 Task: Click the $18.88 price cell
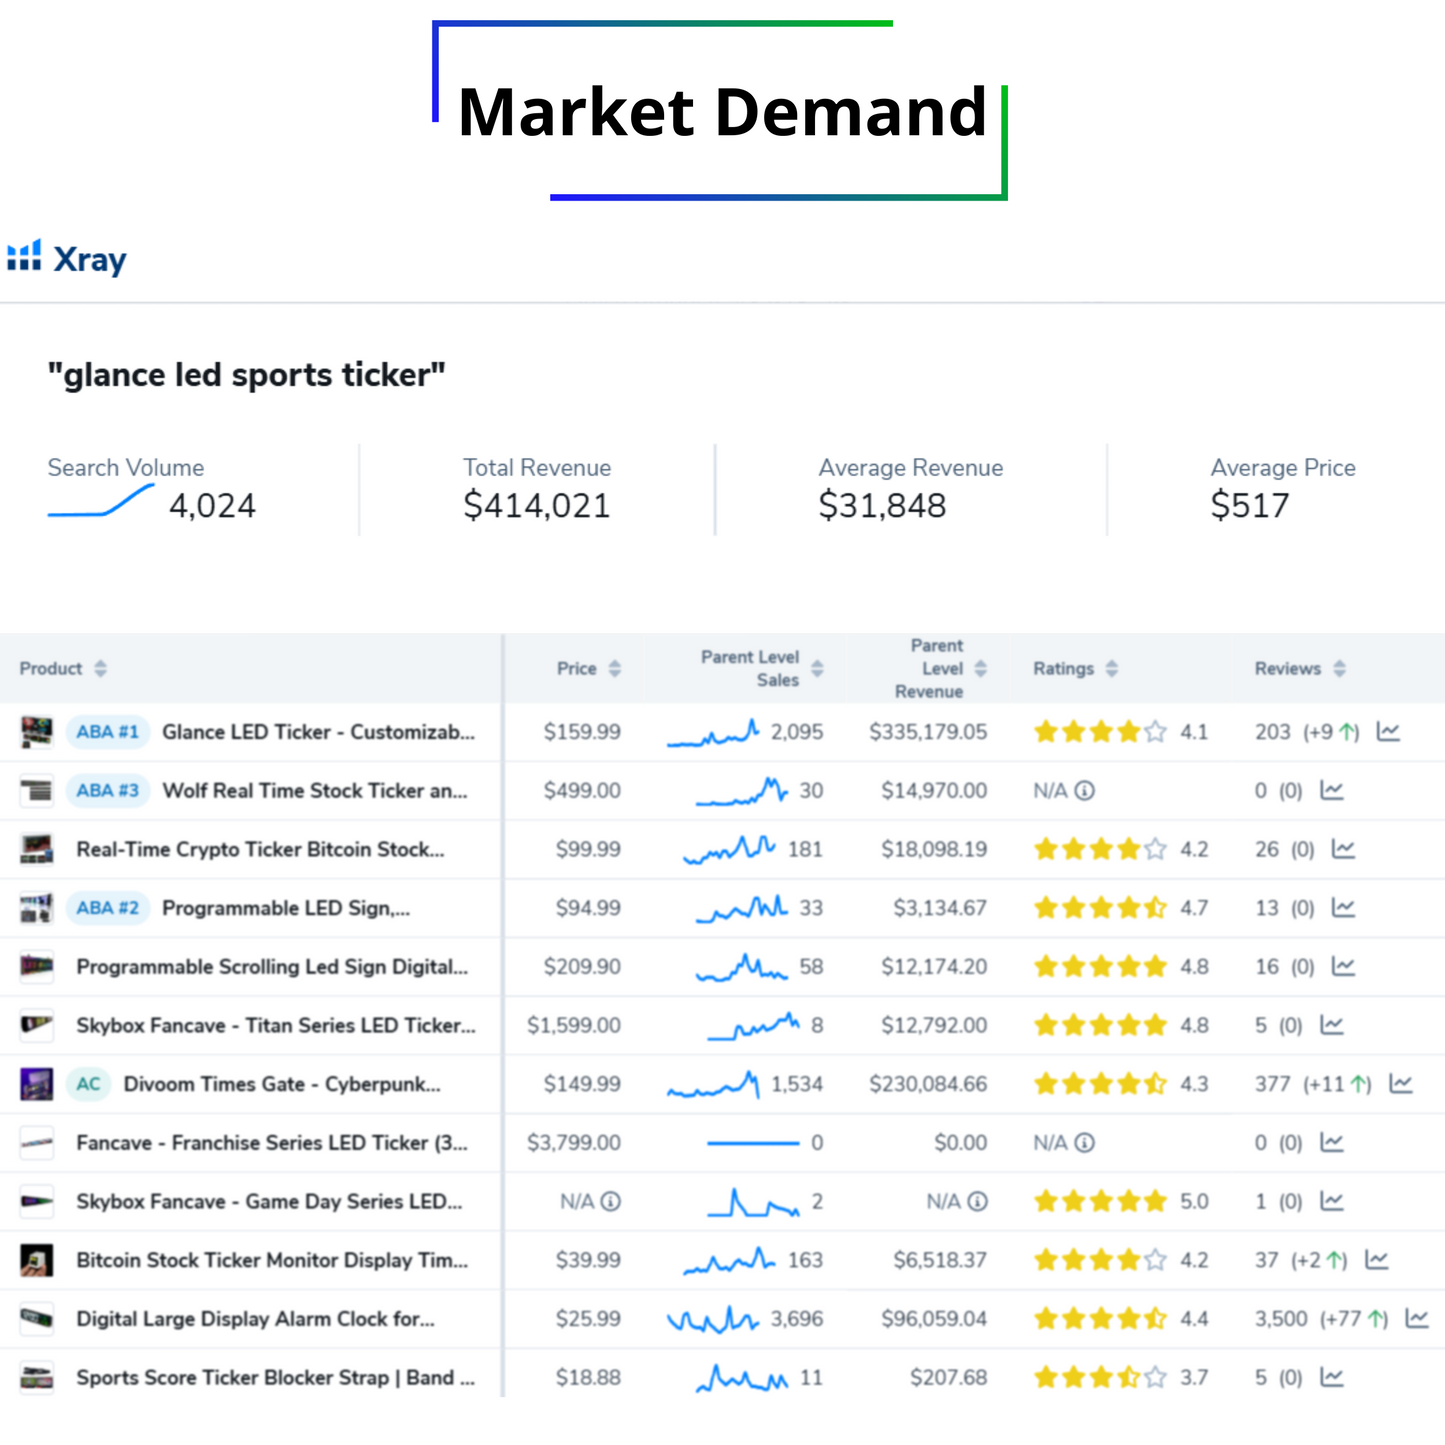[588, 1377]
